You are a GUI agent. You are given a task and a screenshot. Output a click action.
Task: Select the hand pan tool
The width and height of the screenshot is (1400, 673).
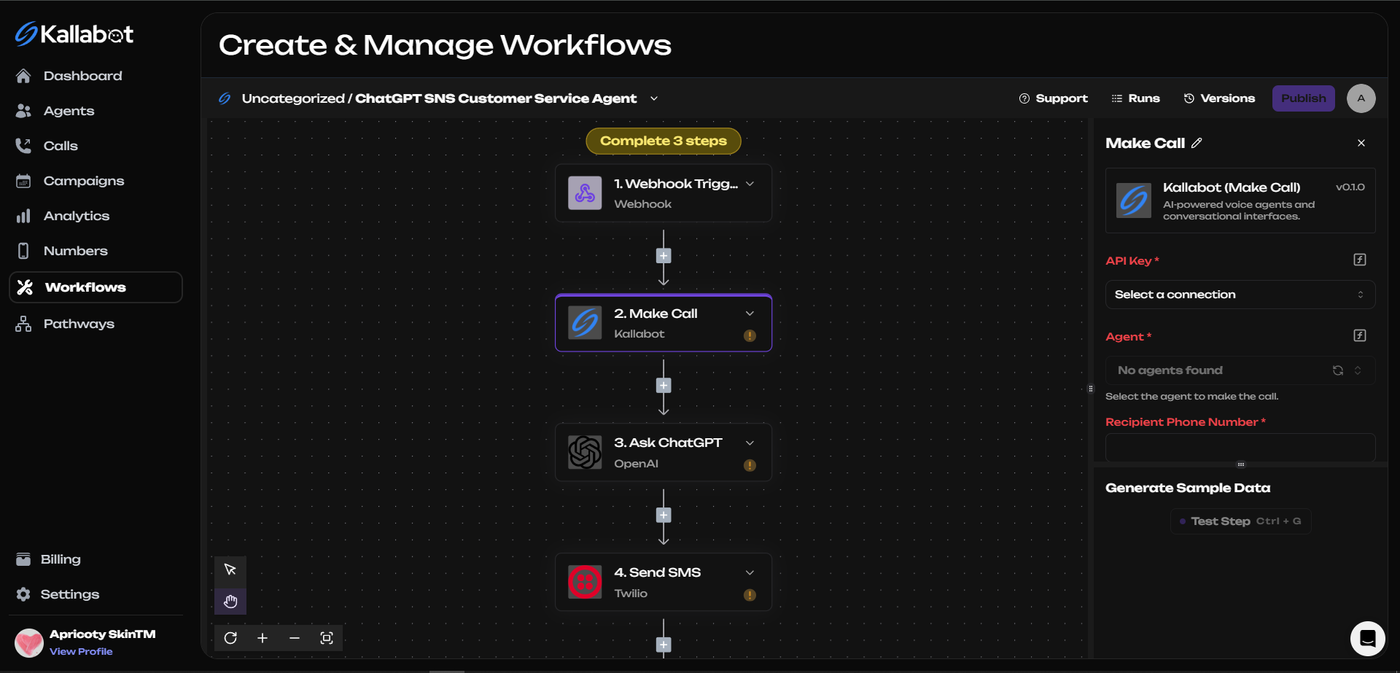(230, 601)
